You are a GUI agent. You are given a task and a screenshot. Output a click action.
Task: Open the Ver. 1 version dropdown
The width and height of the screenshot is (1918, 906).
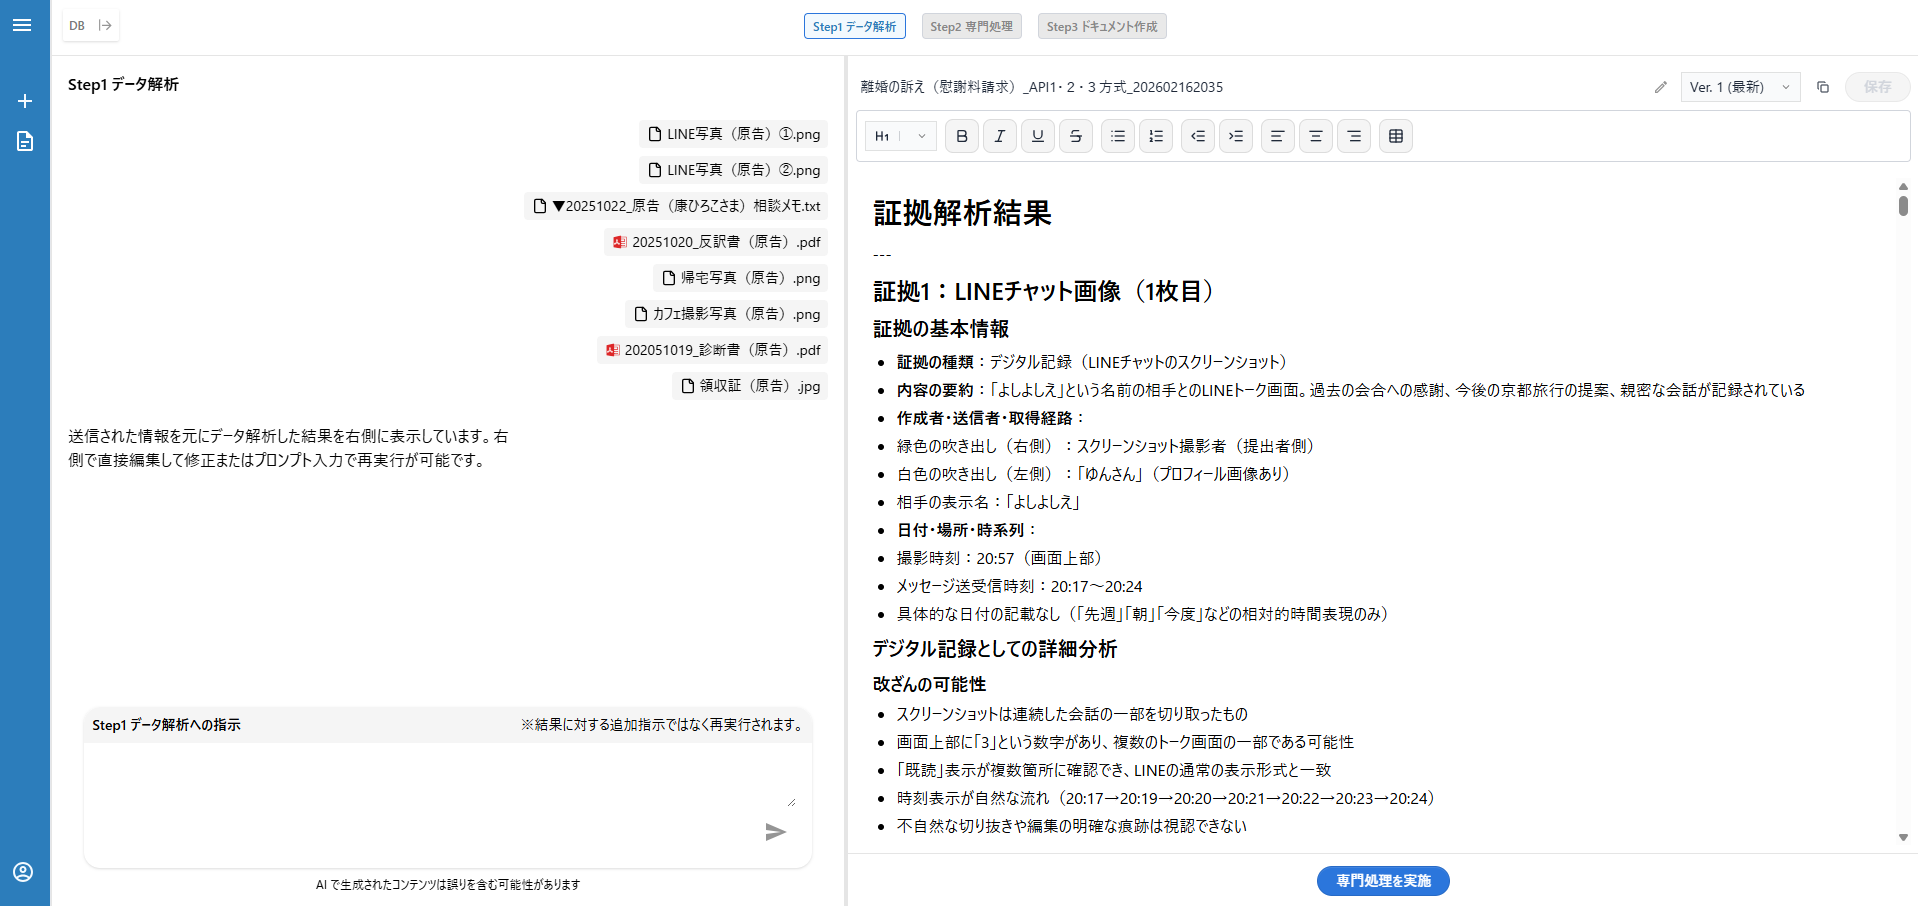pyautogui.click(x=1739, y=87)
